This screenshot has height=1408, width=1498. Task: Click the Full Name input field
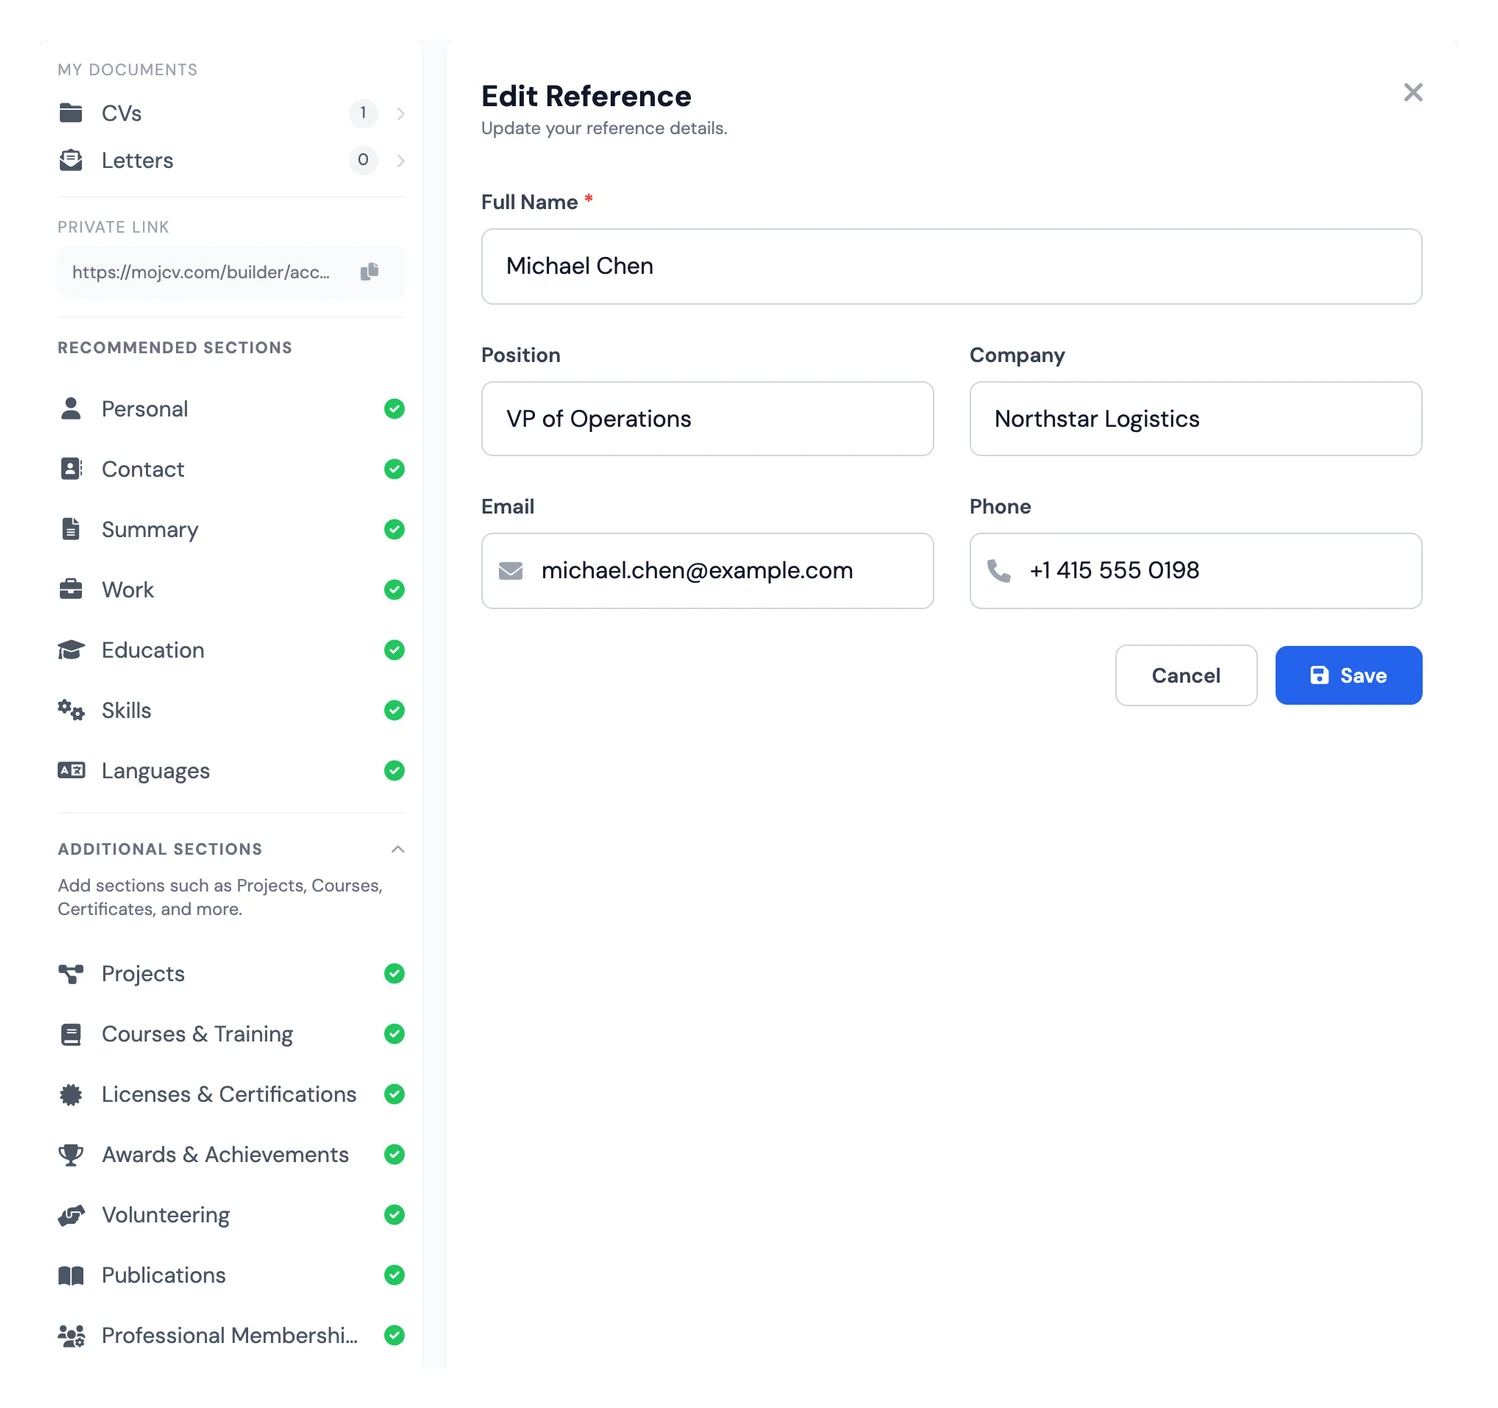coord(951,266)
